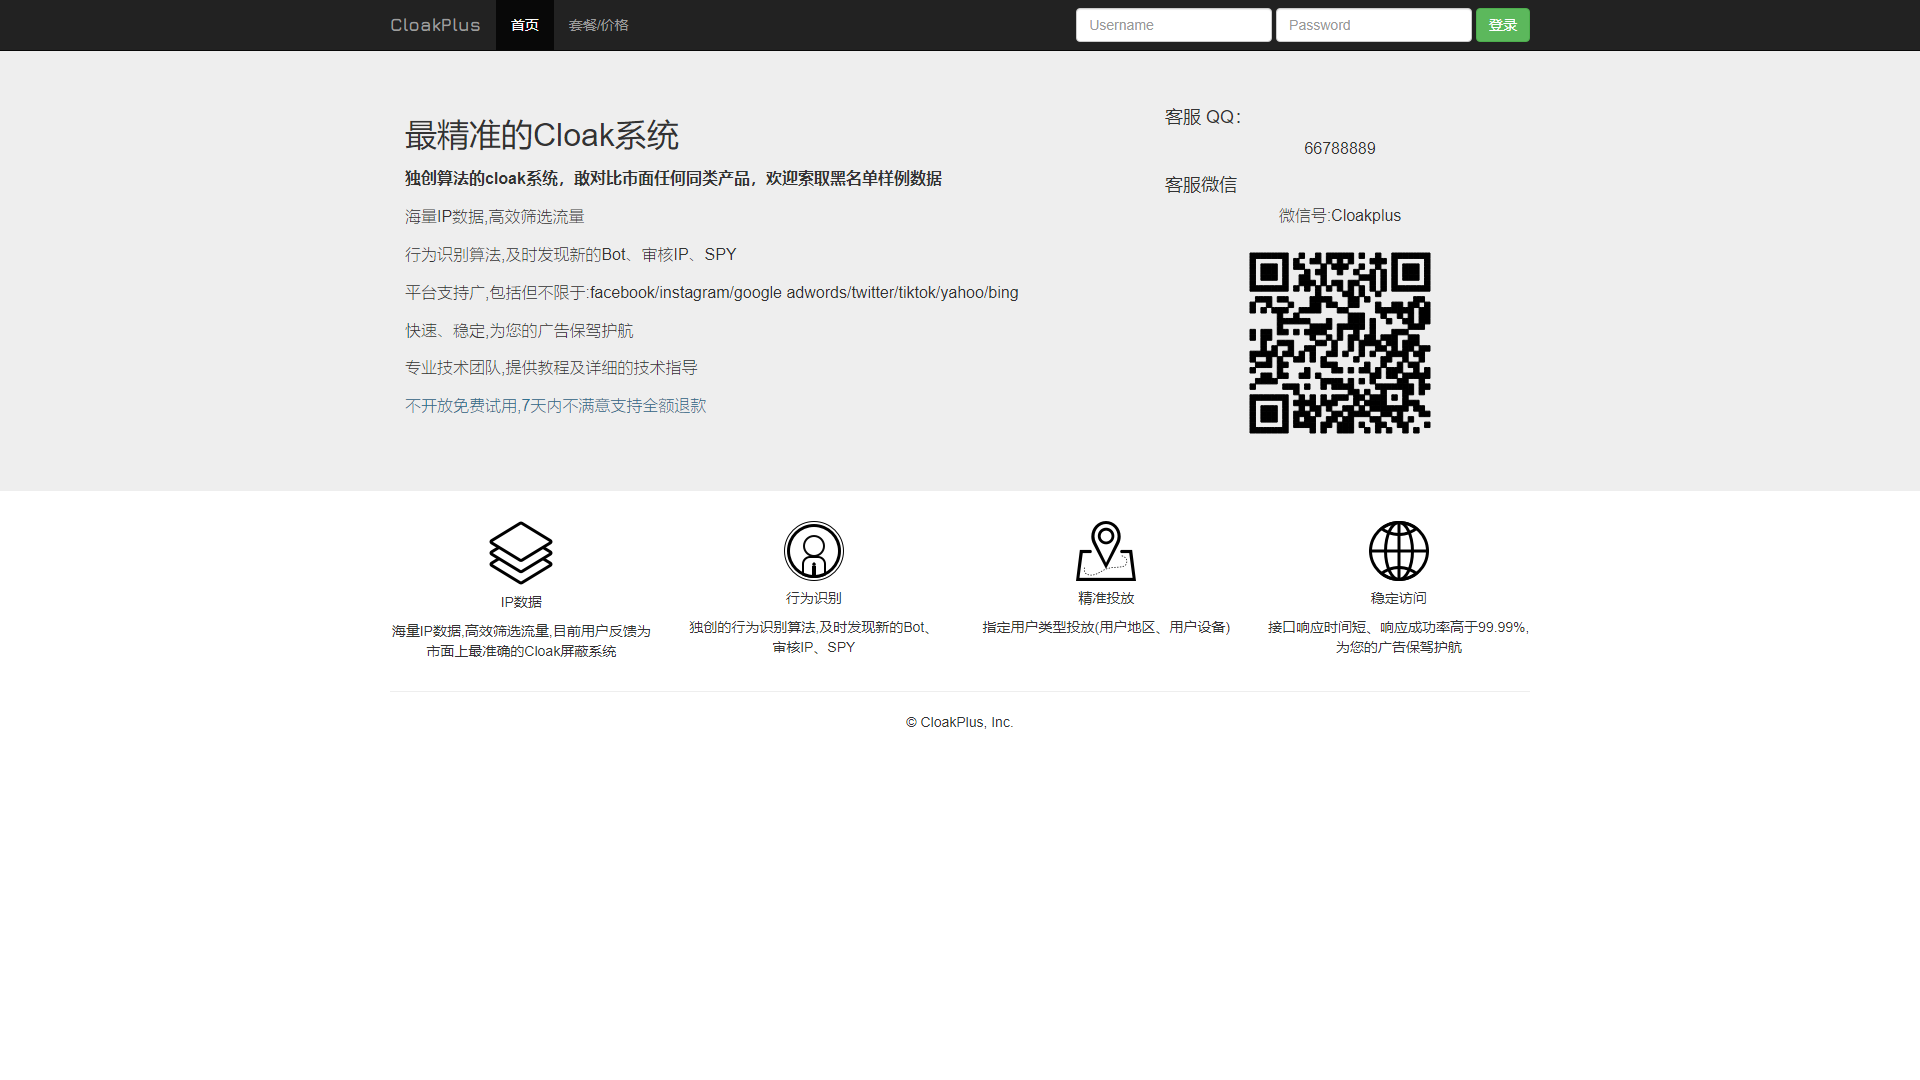Open the 首页 menu item
The image size is (1920, 1080).
pos(524,25)
